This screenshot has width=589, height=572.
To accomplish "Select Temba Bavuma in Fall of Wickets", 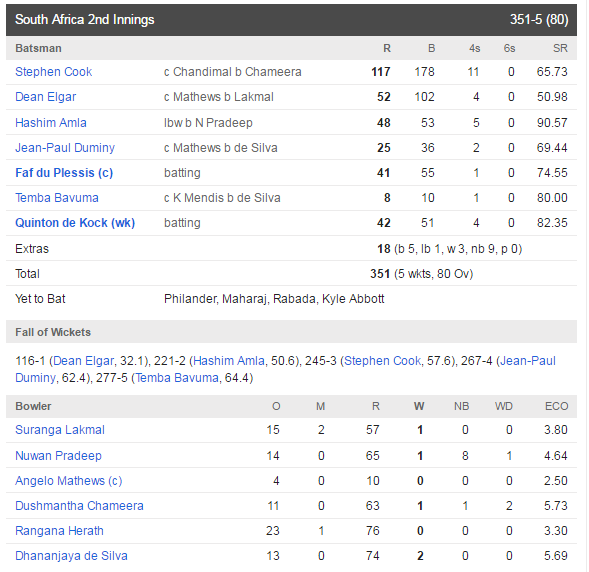I will [x=177, y=378].
